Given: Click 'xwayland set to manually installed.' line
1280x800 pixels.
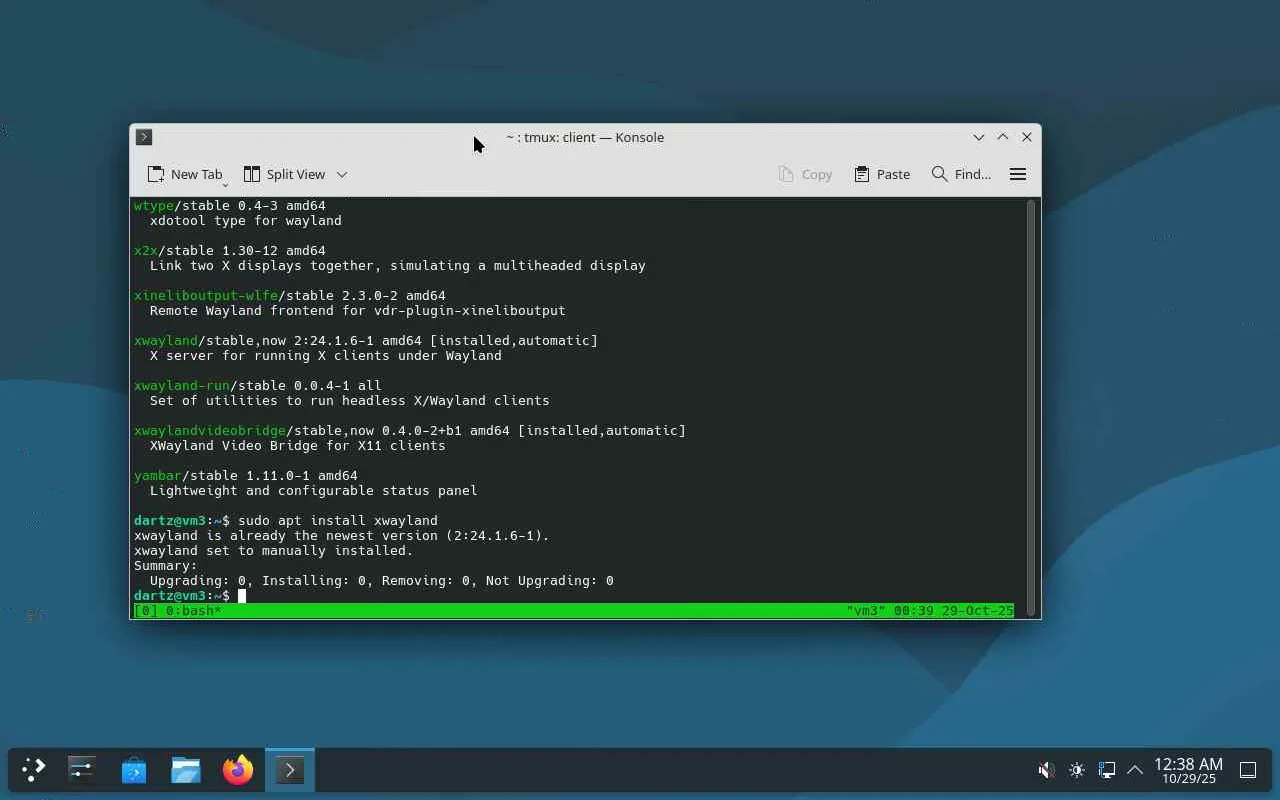Looking at the screenshot, I should click(x=274, y=551).
